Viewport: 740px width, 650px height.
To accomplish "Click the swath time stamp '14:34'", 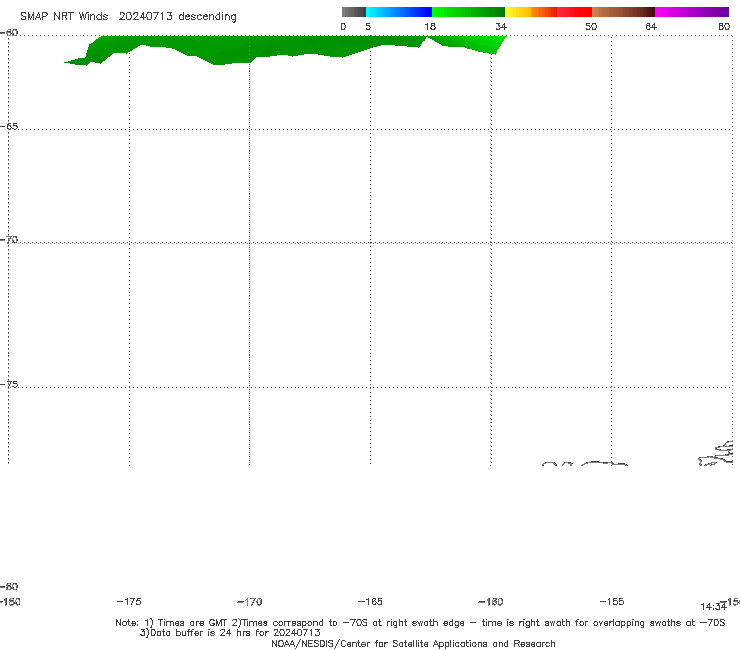I will [x=713, y=607].
